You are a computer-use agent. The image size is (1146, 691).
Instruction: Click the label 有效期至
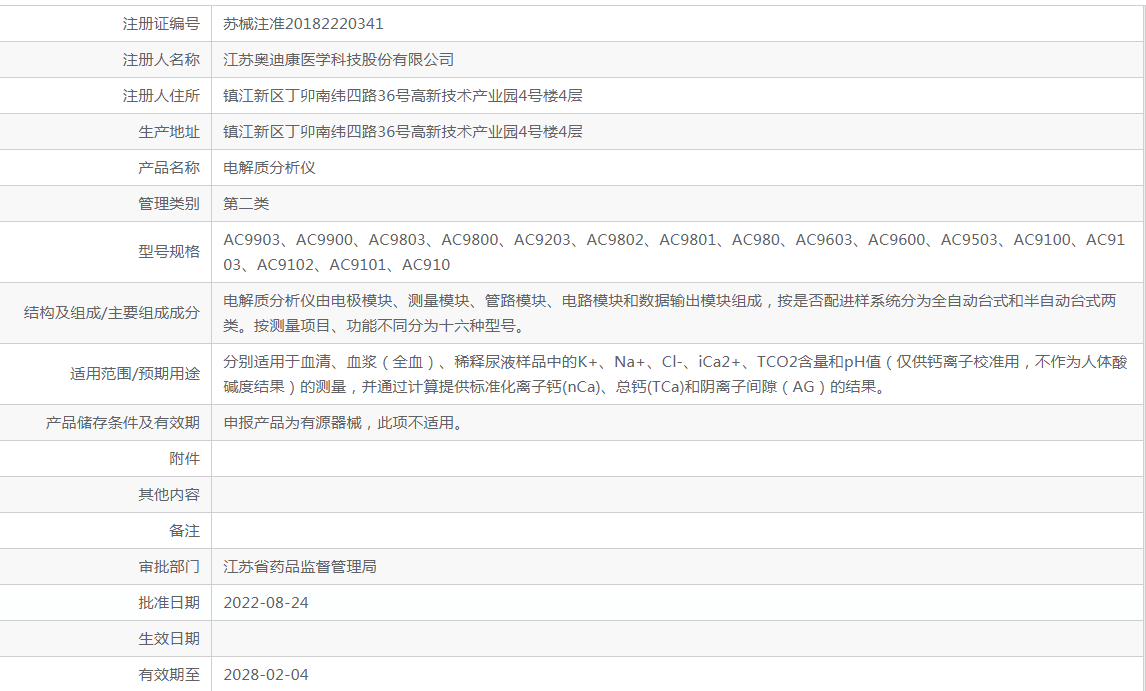(x=169, y=674)
